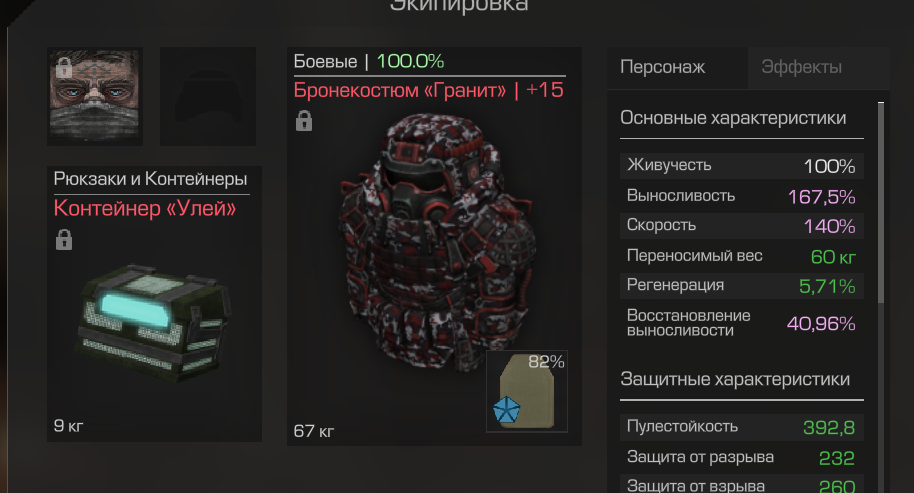Select the blue pentagon badge on armor plate
The height and width of the screenshot is (493, 914).
(x=506, y=410)
